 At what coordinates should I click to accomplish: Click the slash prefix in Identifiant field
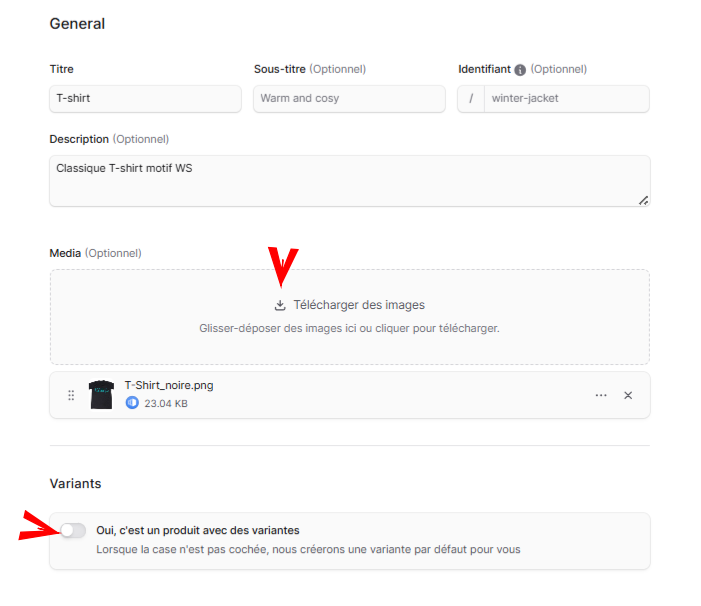point(471,99)
